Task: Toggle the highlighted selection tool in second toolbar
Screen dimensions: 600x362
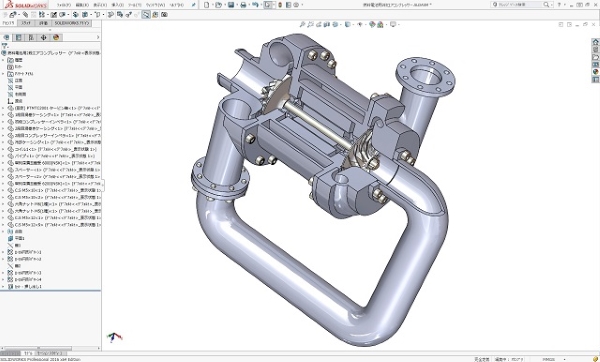Action: [x=146, y=15]
